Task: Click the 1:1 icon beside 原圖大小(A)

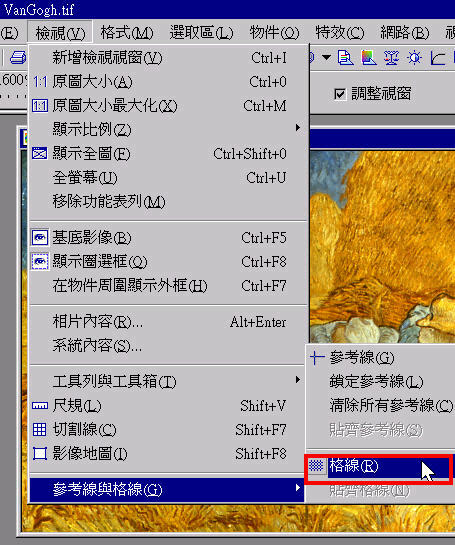Action: (40, 82)
